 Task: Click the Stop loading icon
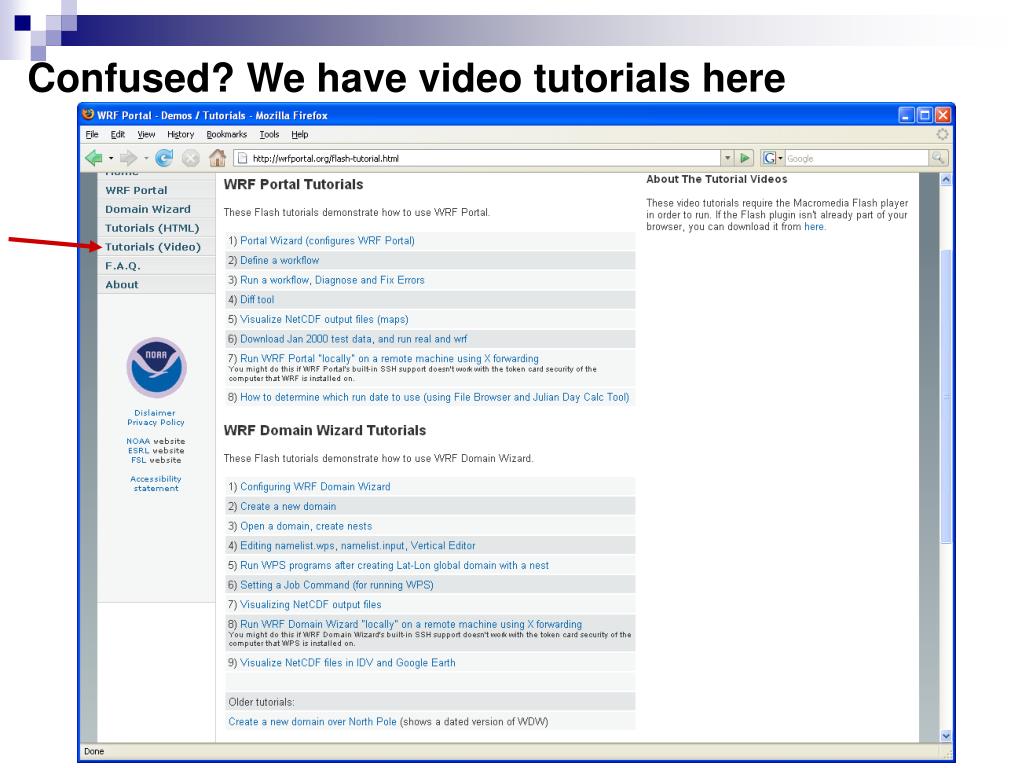tap(190, 158)
